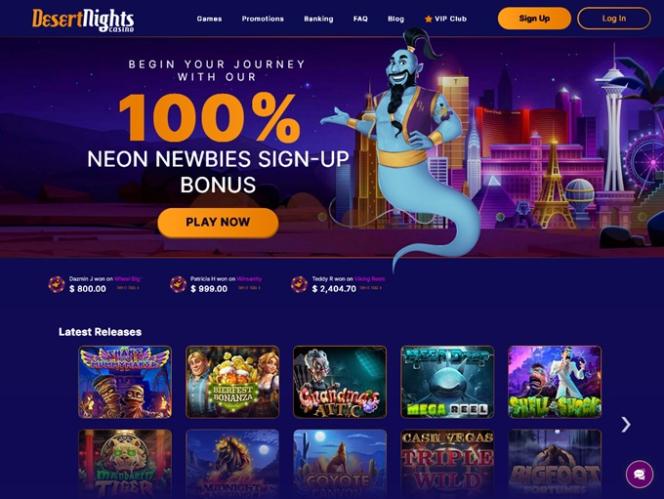Click the orange Sign Up button
The height and width of the screenshot is (499, 664).
(534, 18)
